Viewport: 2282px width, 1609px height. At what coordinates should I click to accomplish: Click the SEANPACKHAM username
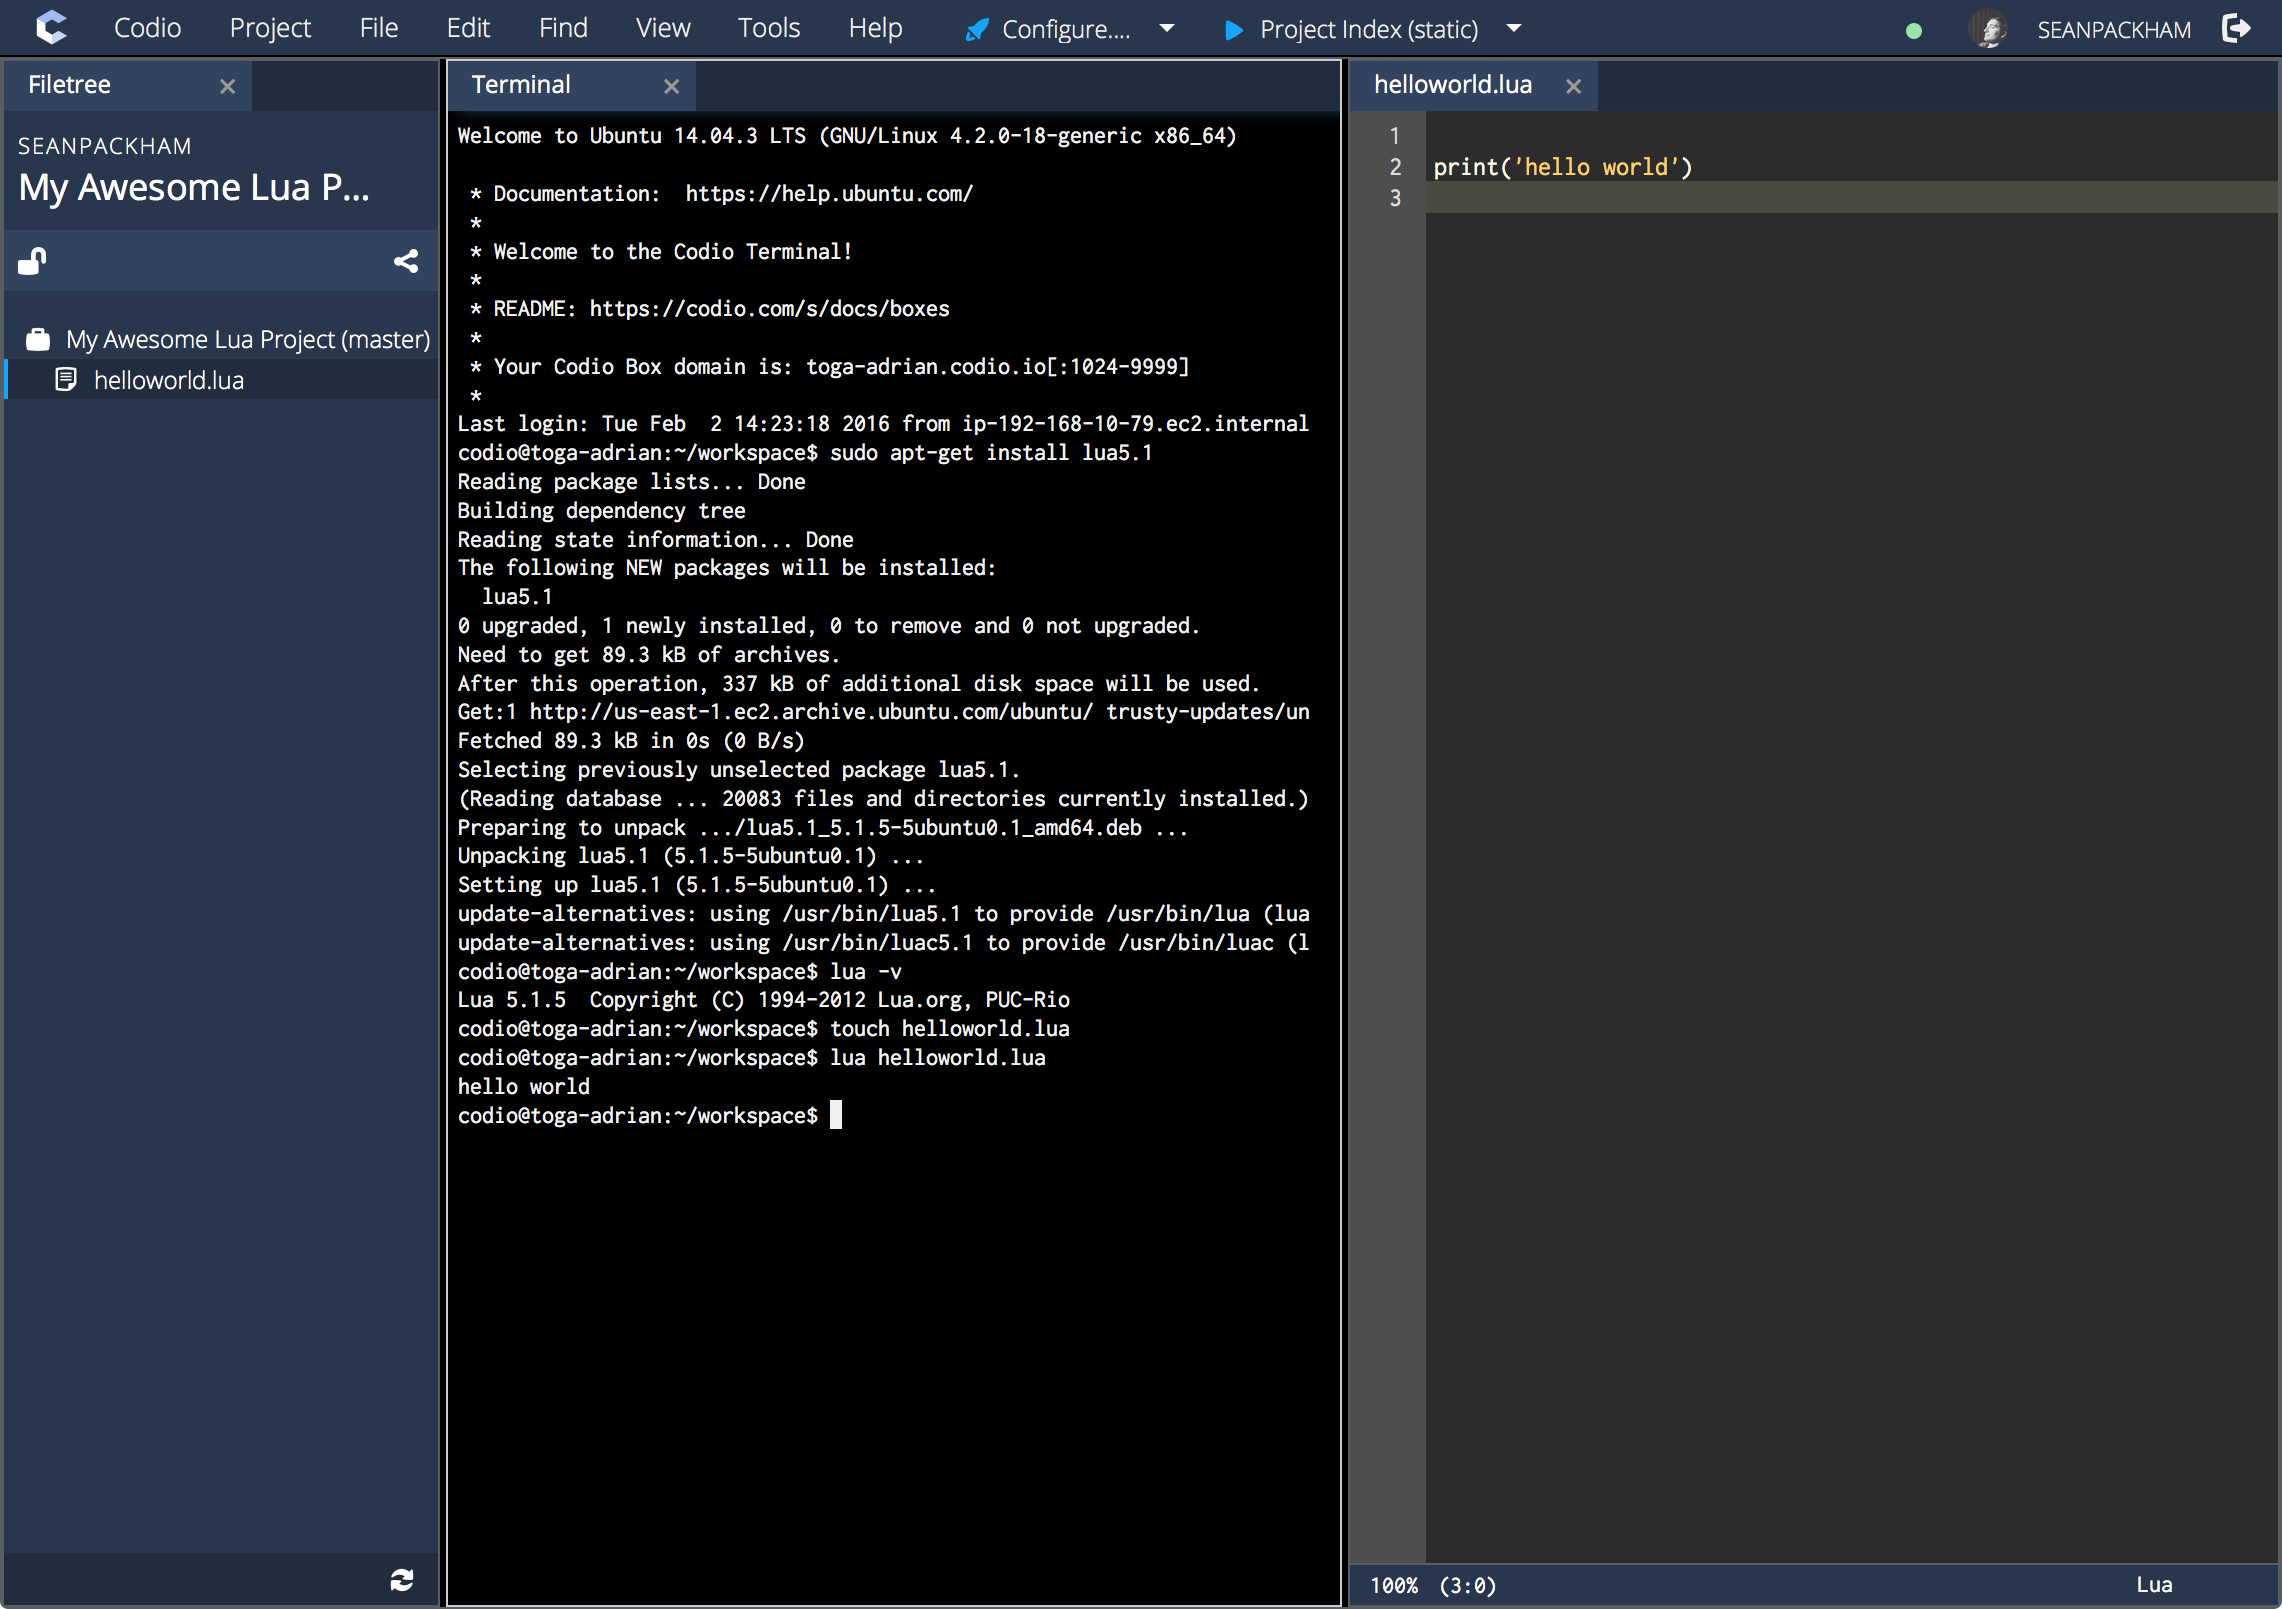[x=2115, y=29]
